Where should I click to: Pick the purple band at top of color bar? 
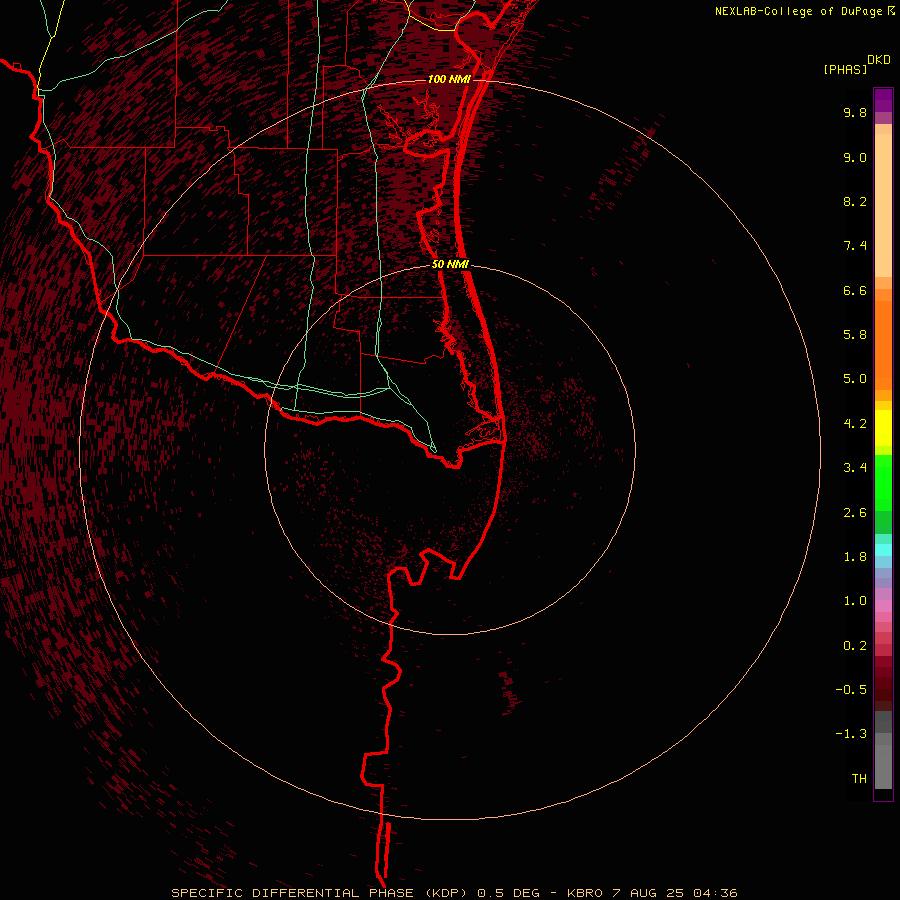coord(883,100)
